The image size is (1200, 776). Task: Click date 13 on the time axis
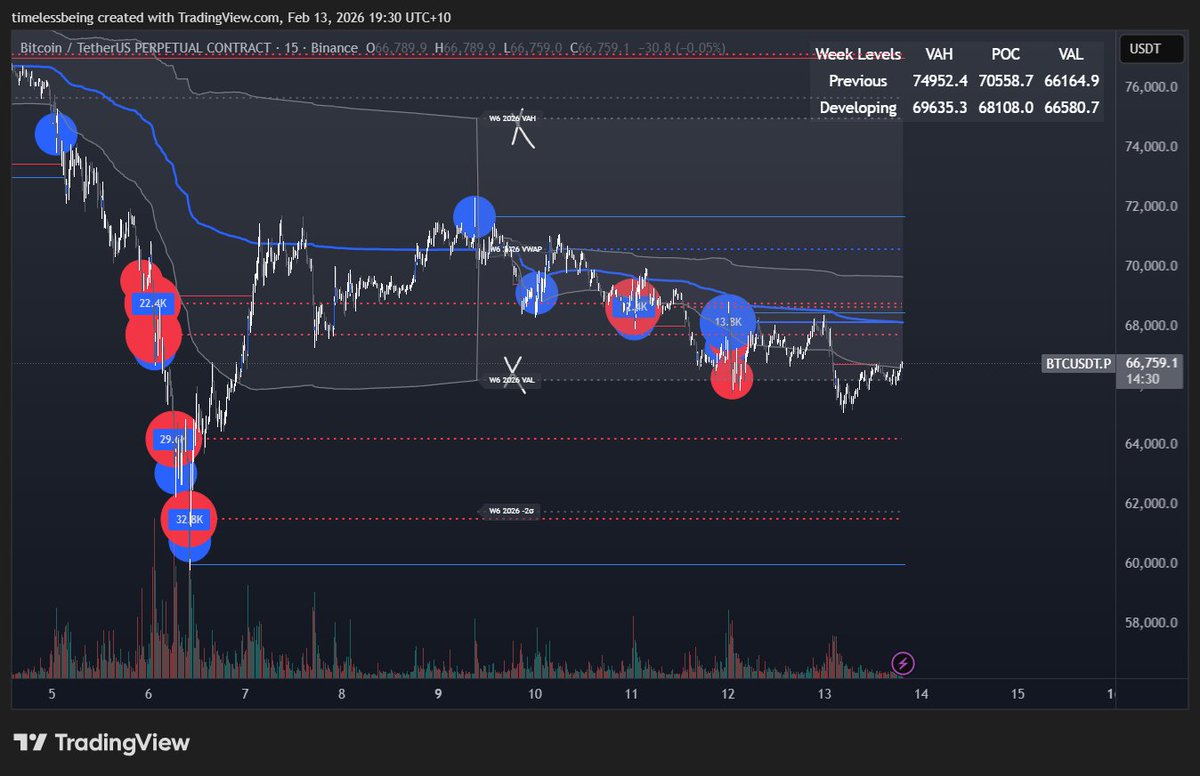[825, 694]
